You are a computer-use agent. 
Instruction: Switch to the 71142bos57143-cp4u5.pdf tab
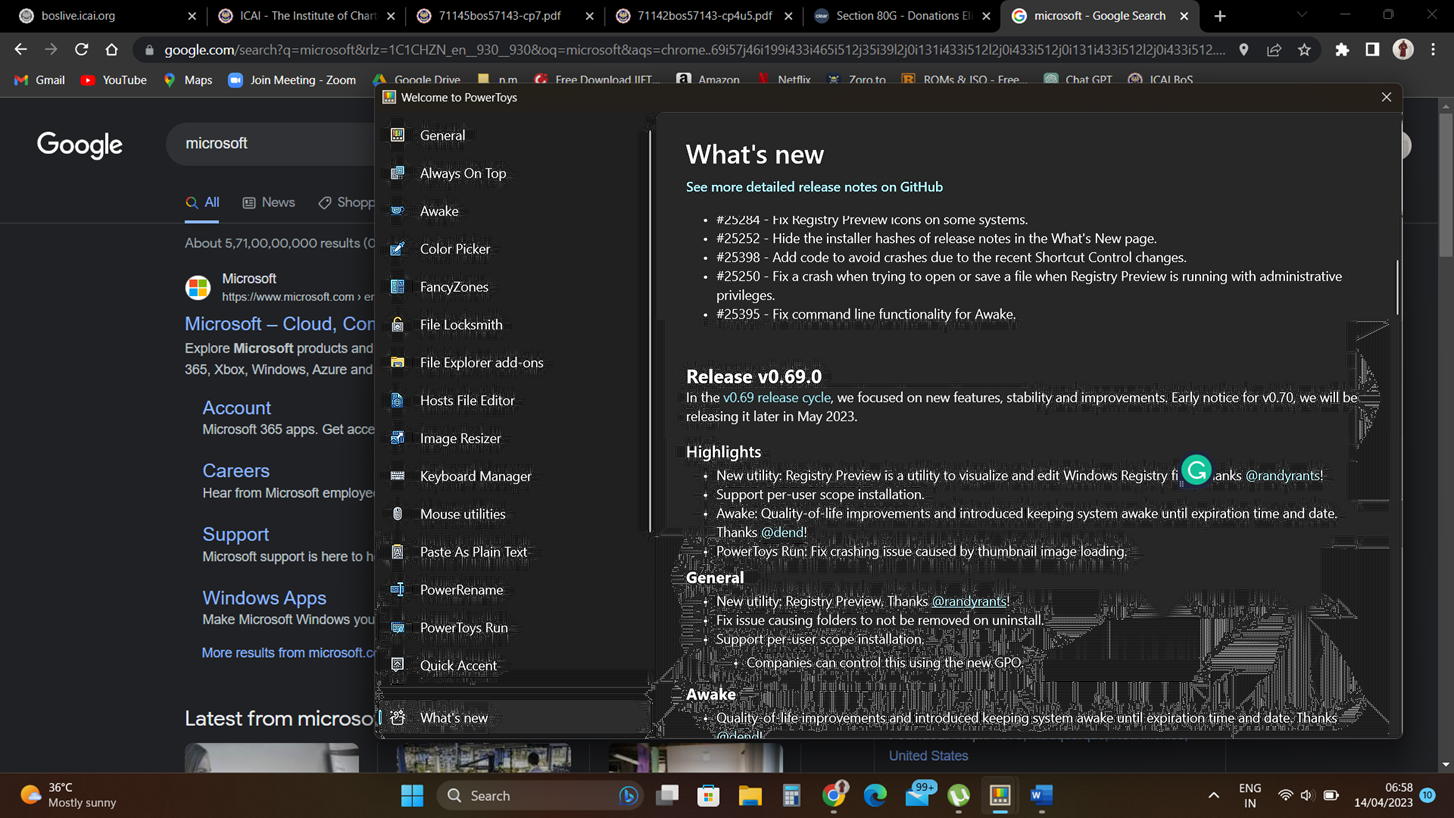pos(704,16)
